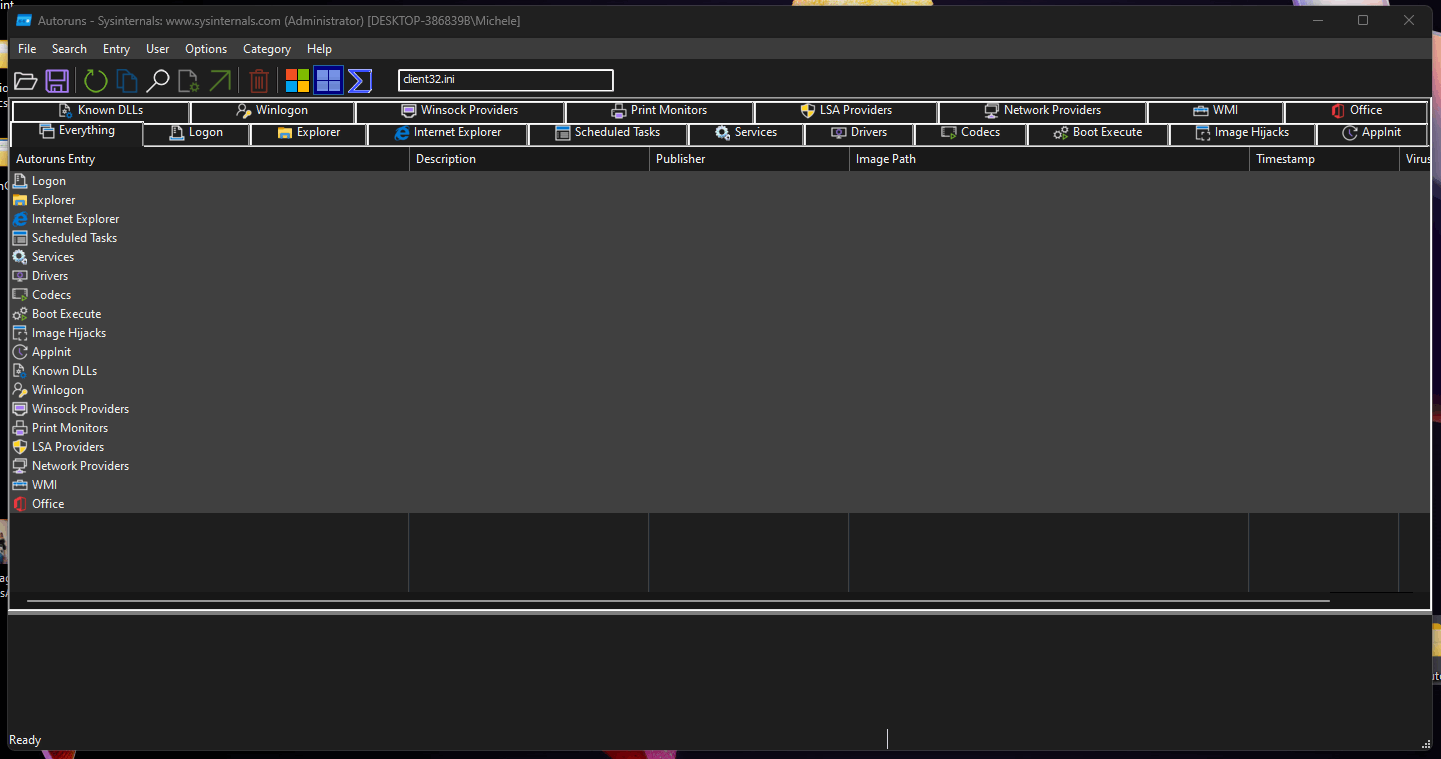1441x759 pixels.
Task: Click the green jump-to-entry arrow
Action: click(x=221, y=80)
